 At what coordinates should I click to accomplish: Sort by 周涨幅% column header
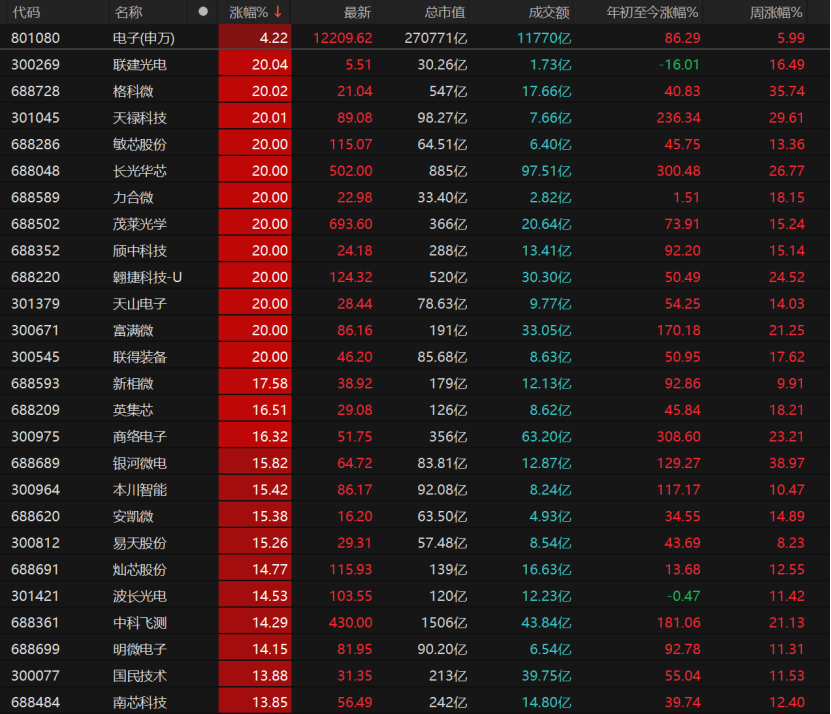point(776,12)
